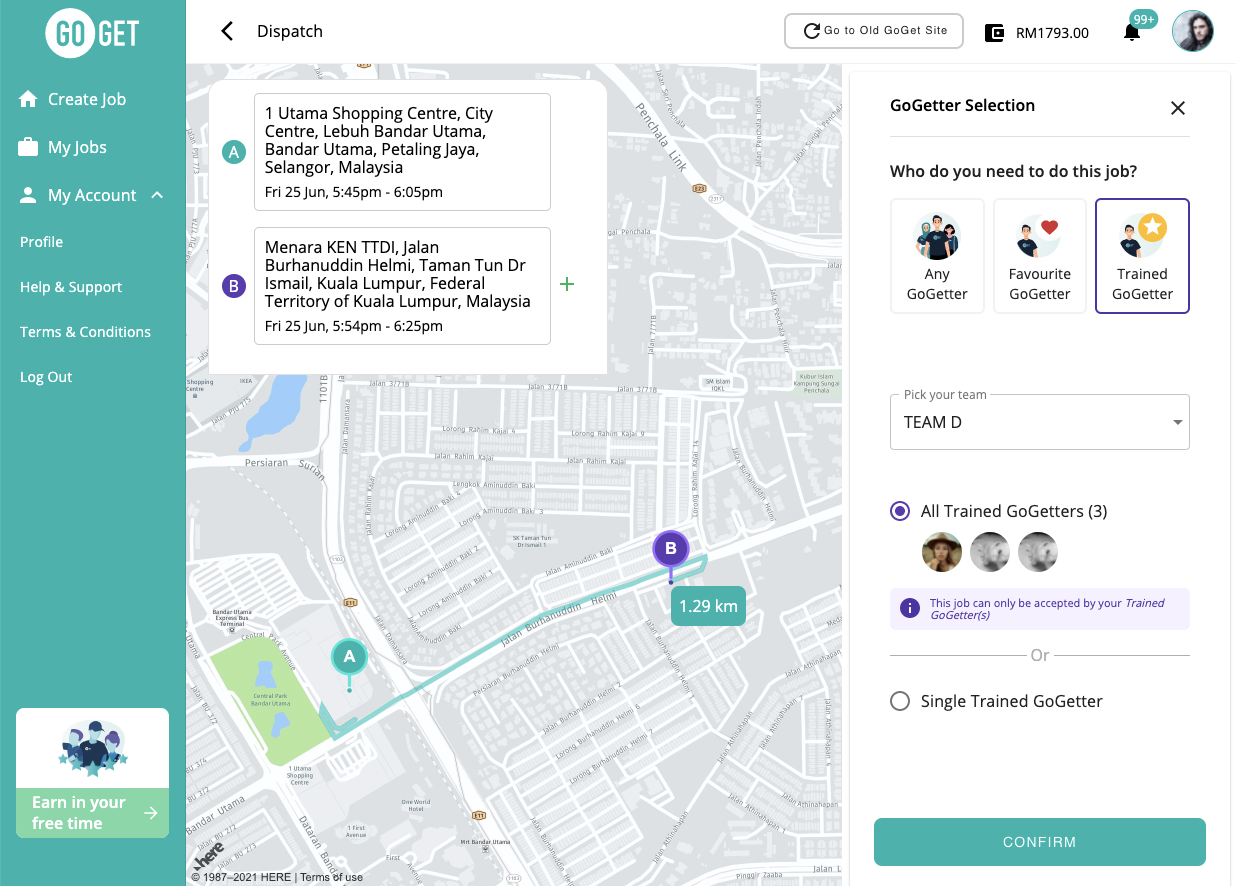
Task: Click the arrow on the Earn banner
Action: point(151,813)
